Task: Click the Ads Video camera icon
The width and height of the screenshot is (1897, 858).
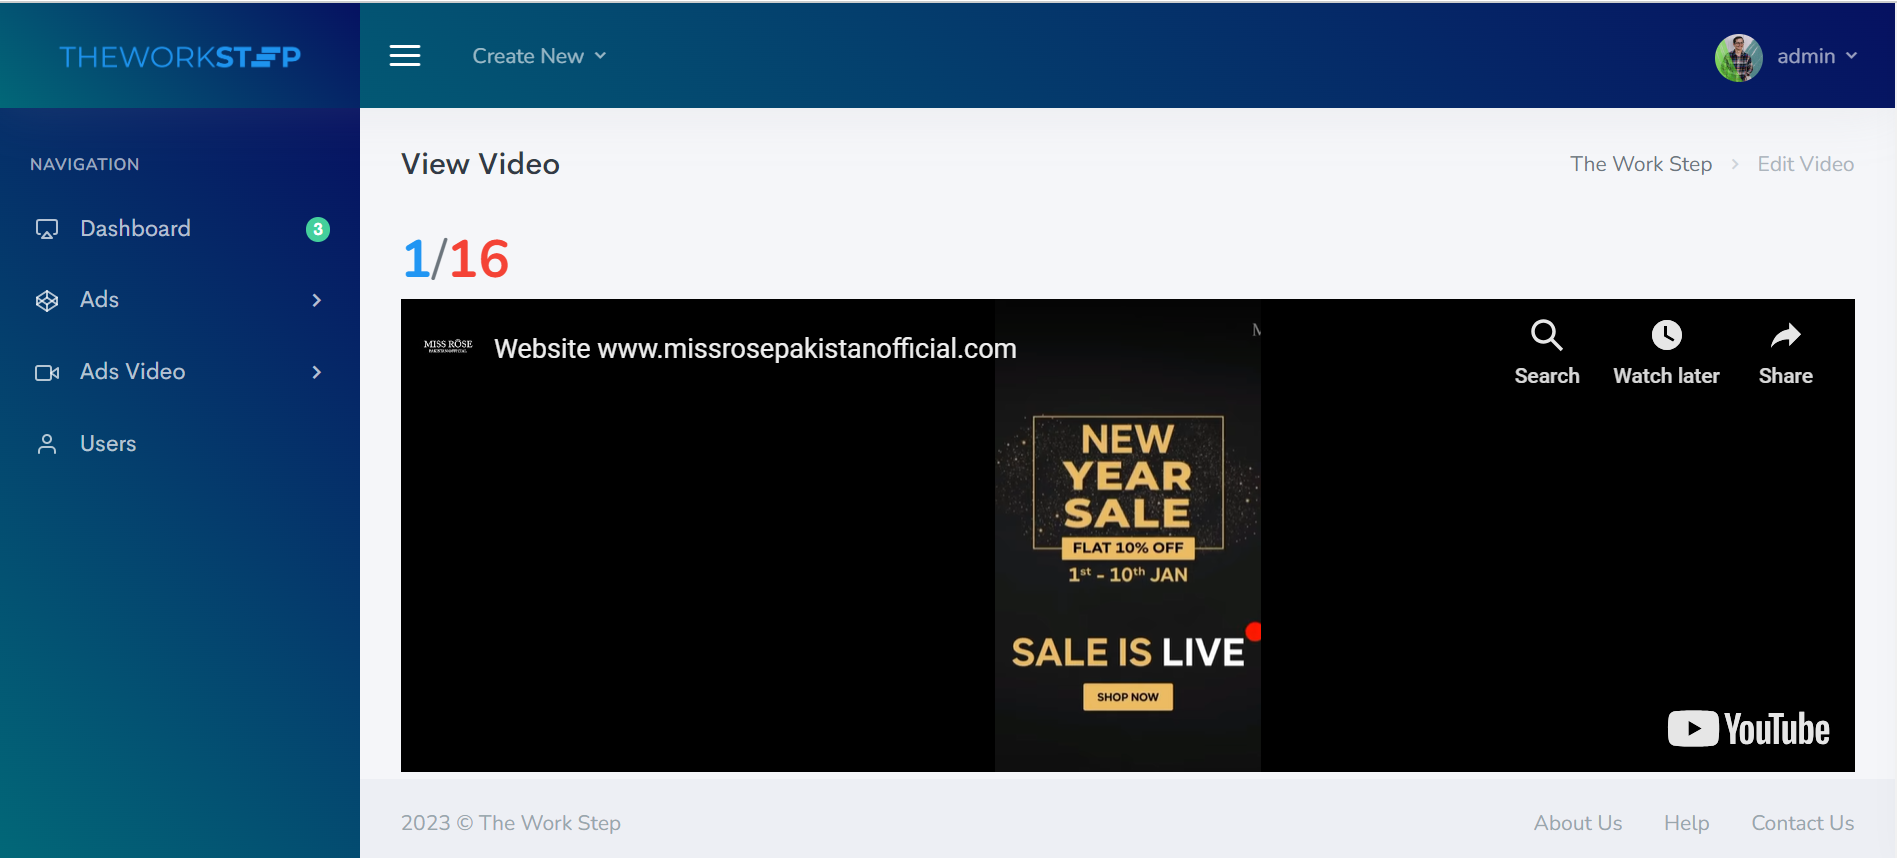Action: [47, 373]
